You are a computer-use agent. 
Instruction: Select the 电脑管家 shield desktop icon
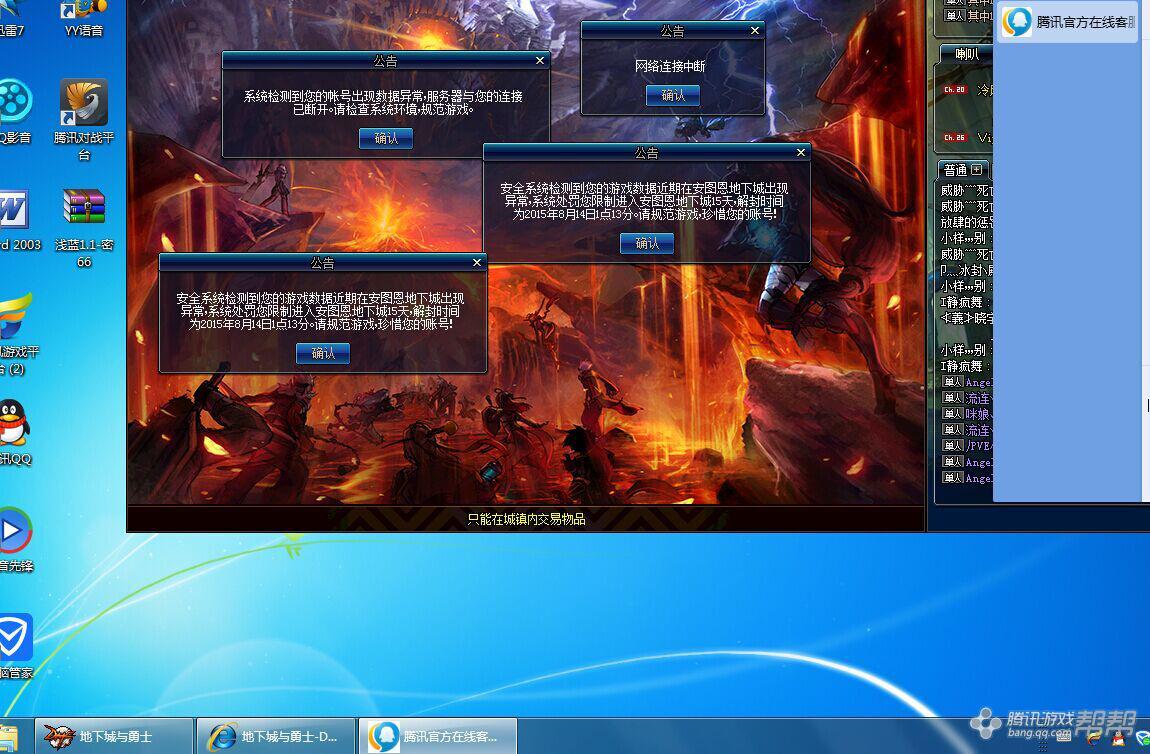click(x=16, y=646)
